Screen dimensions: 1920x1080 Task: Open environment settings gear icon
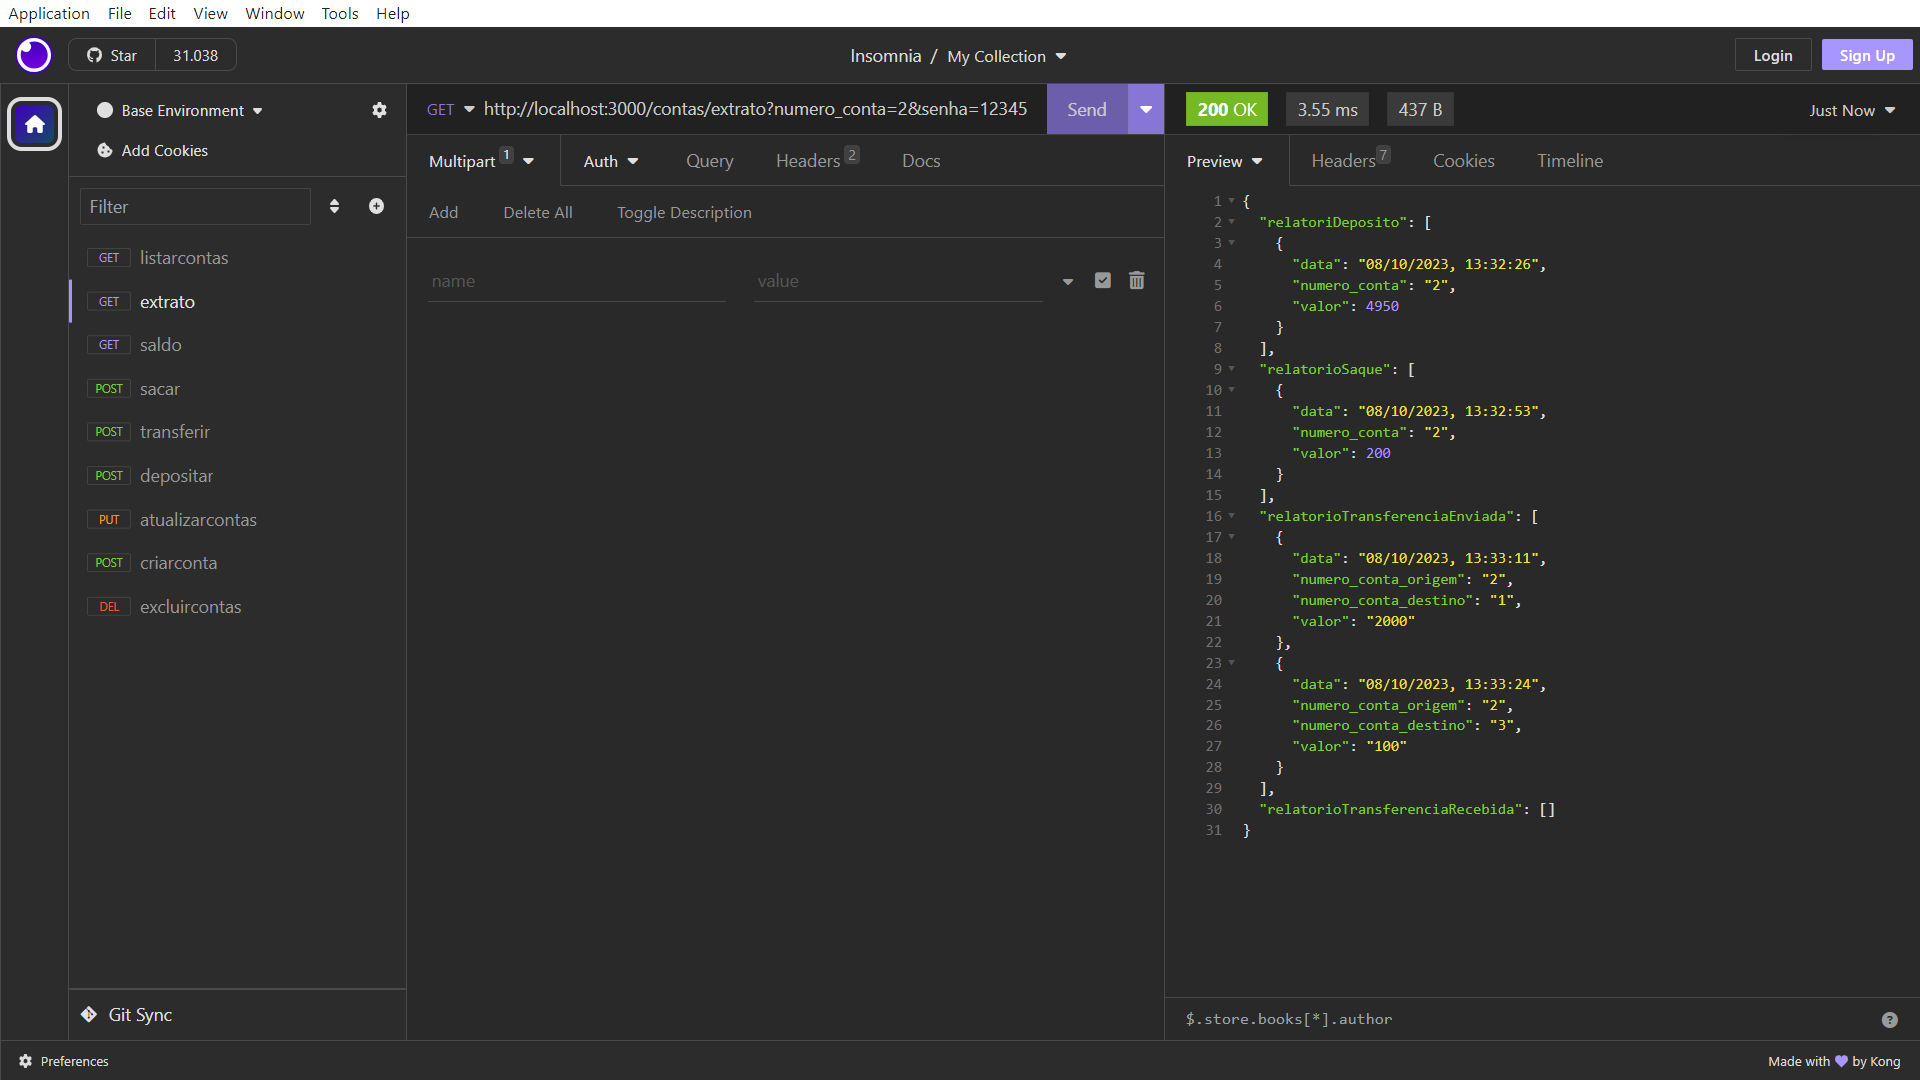click(379, 110)
